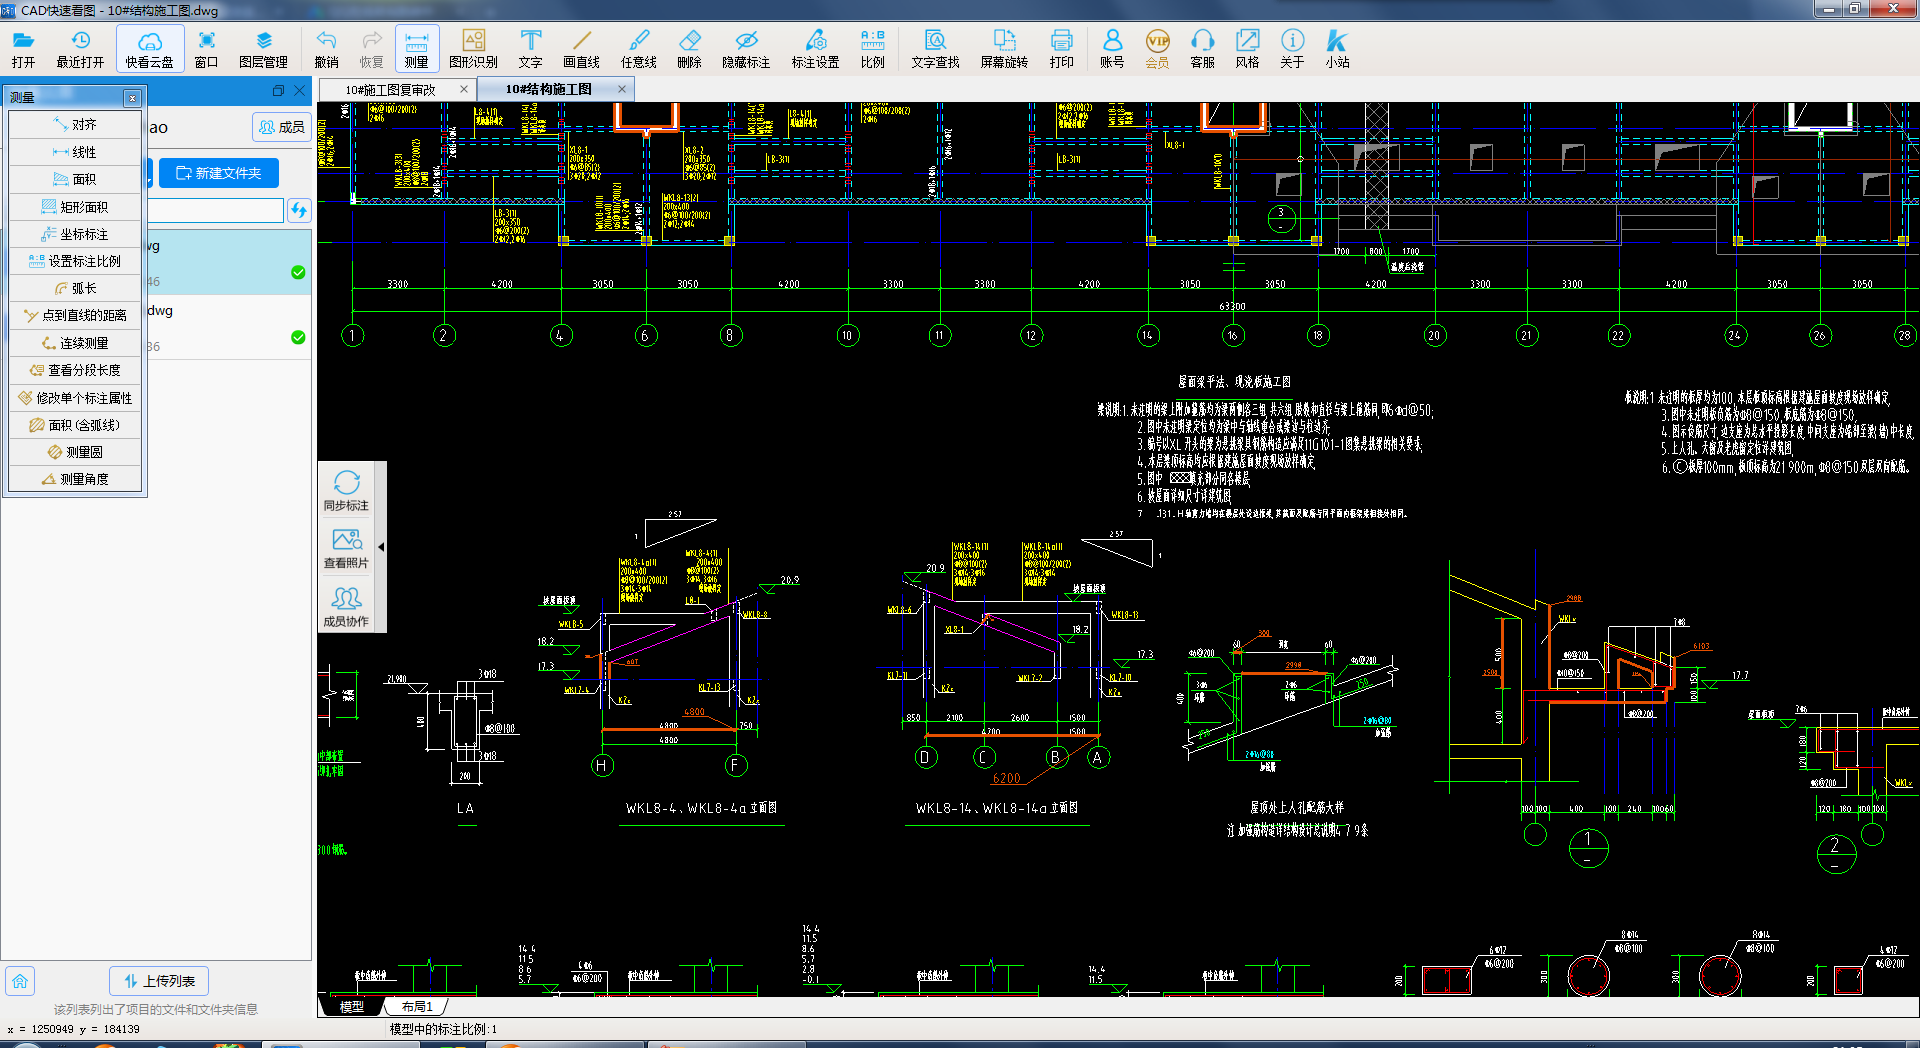Select 线性 linear measurement
The image size is (1920, 1048).
tap(75, 152)
